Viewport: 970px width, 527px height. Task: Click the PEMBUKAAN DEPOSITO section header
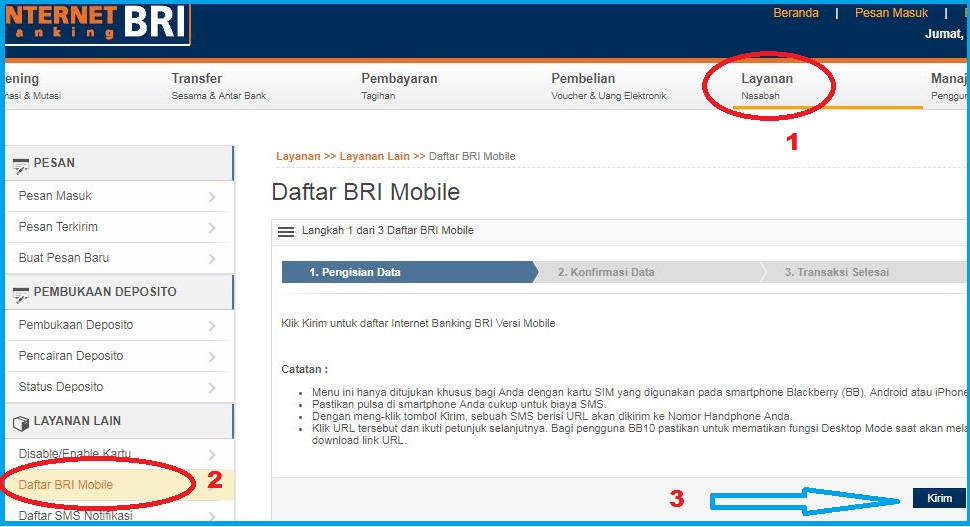click(119, 292)
